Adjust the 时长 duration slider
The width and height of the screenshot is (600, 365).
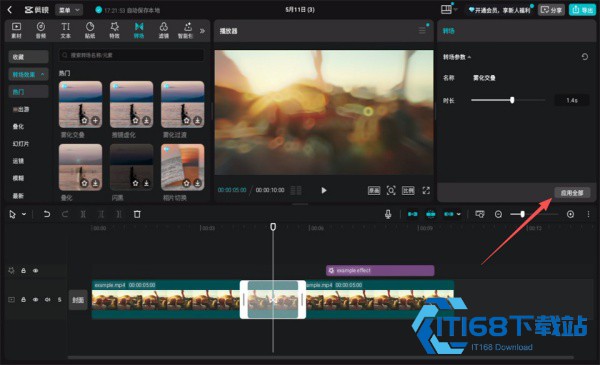tap(512, 100)
